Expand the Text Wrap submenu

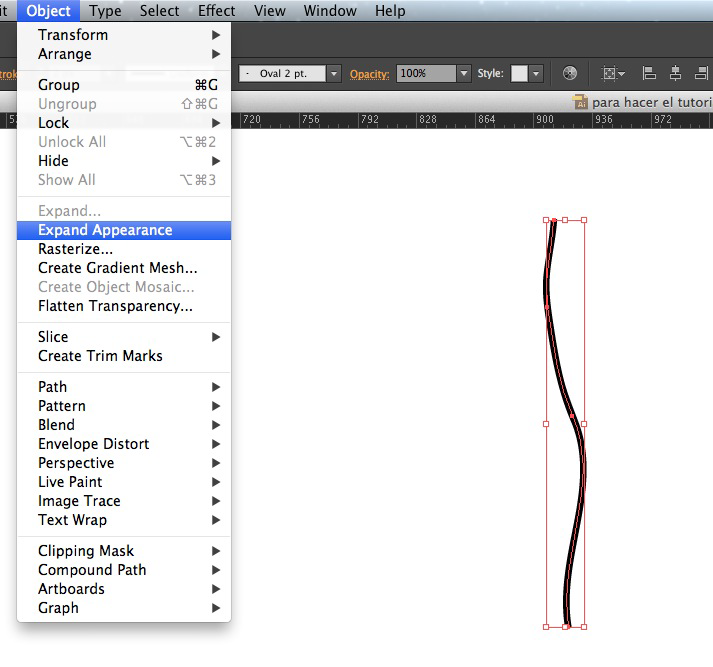point(124,520)
